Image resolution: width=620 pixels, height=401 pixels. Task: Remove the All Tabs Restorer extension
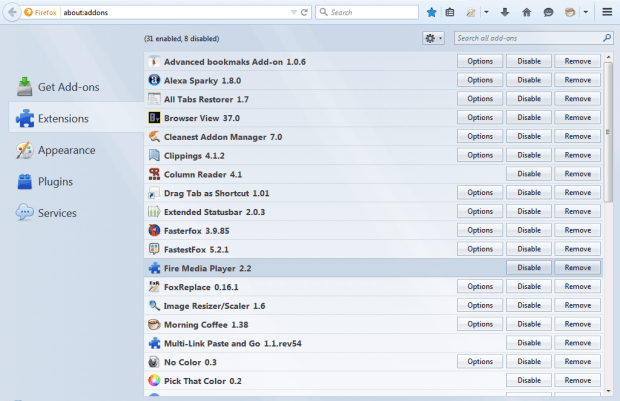coord(577,99)
